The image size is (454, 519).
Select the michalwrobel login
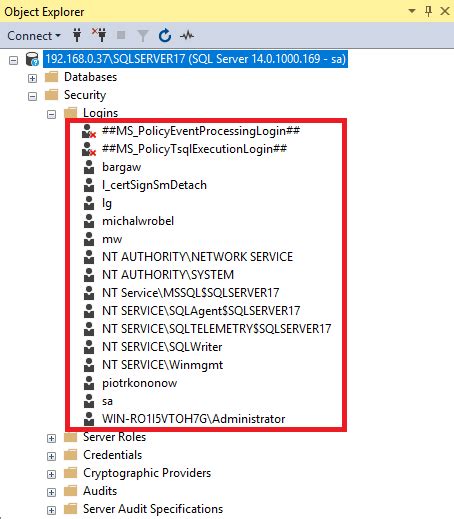click(x=138, y=221)
